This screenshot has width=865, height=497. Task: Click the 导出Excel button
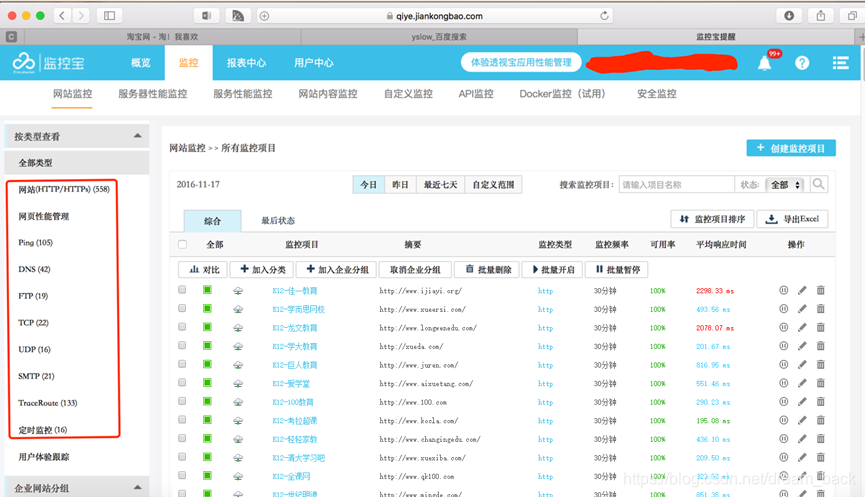point(792,219)
